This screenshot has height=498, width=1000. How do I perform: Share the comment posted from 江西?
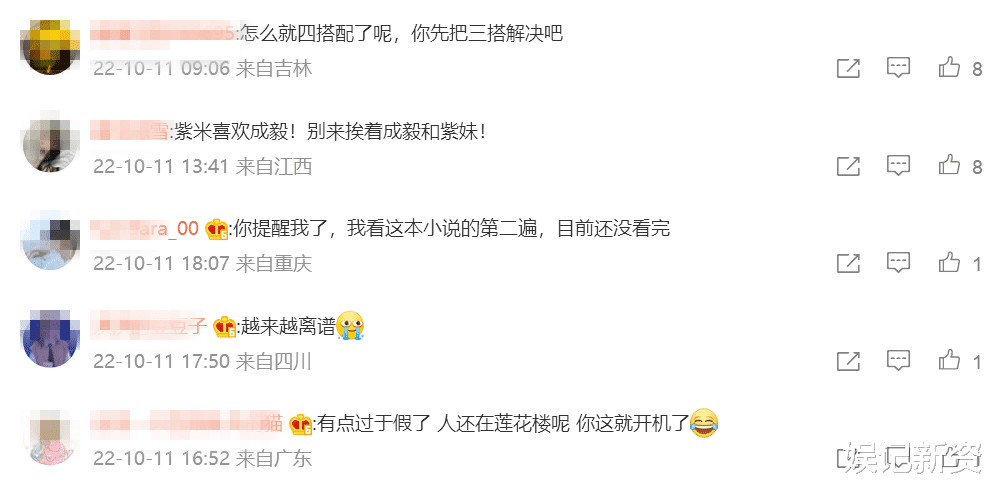[848, 166]
